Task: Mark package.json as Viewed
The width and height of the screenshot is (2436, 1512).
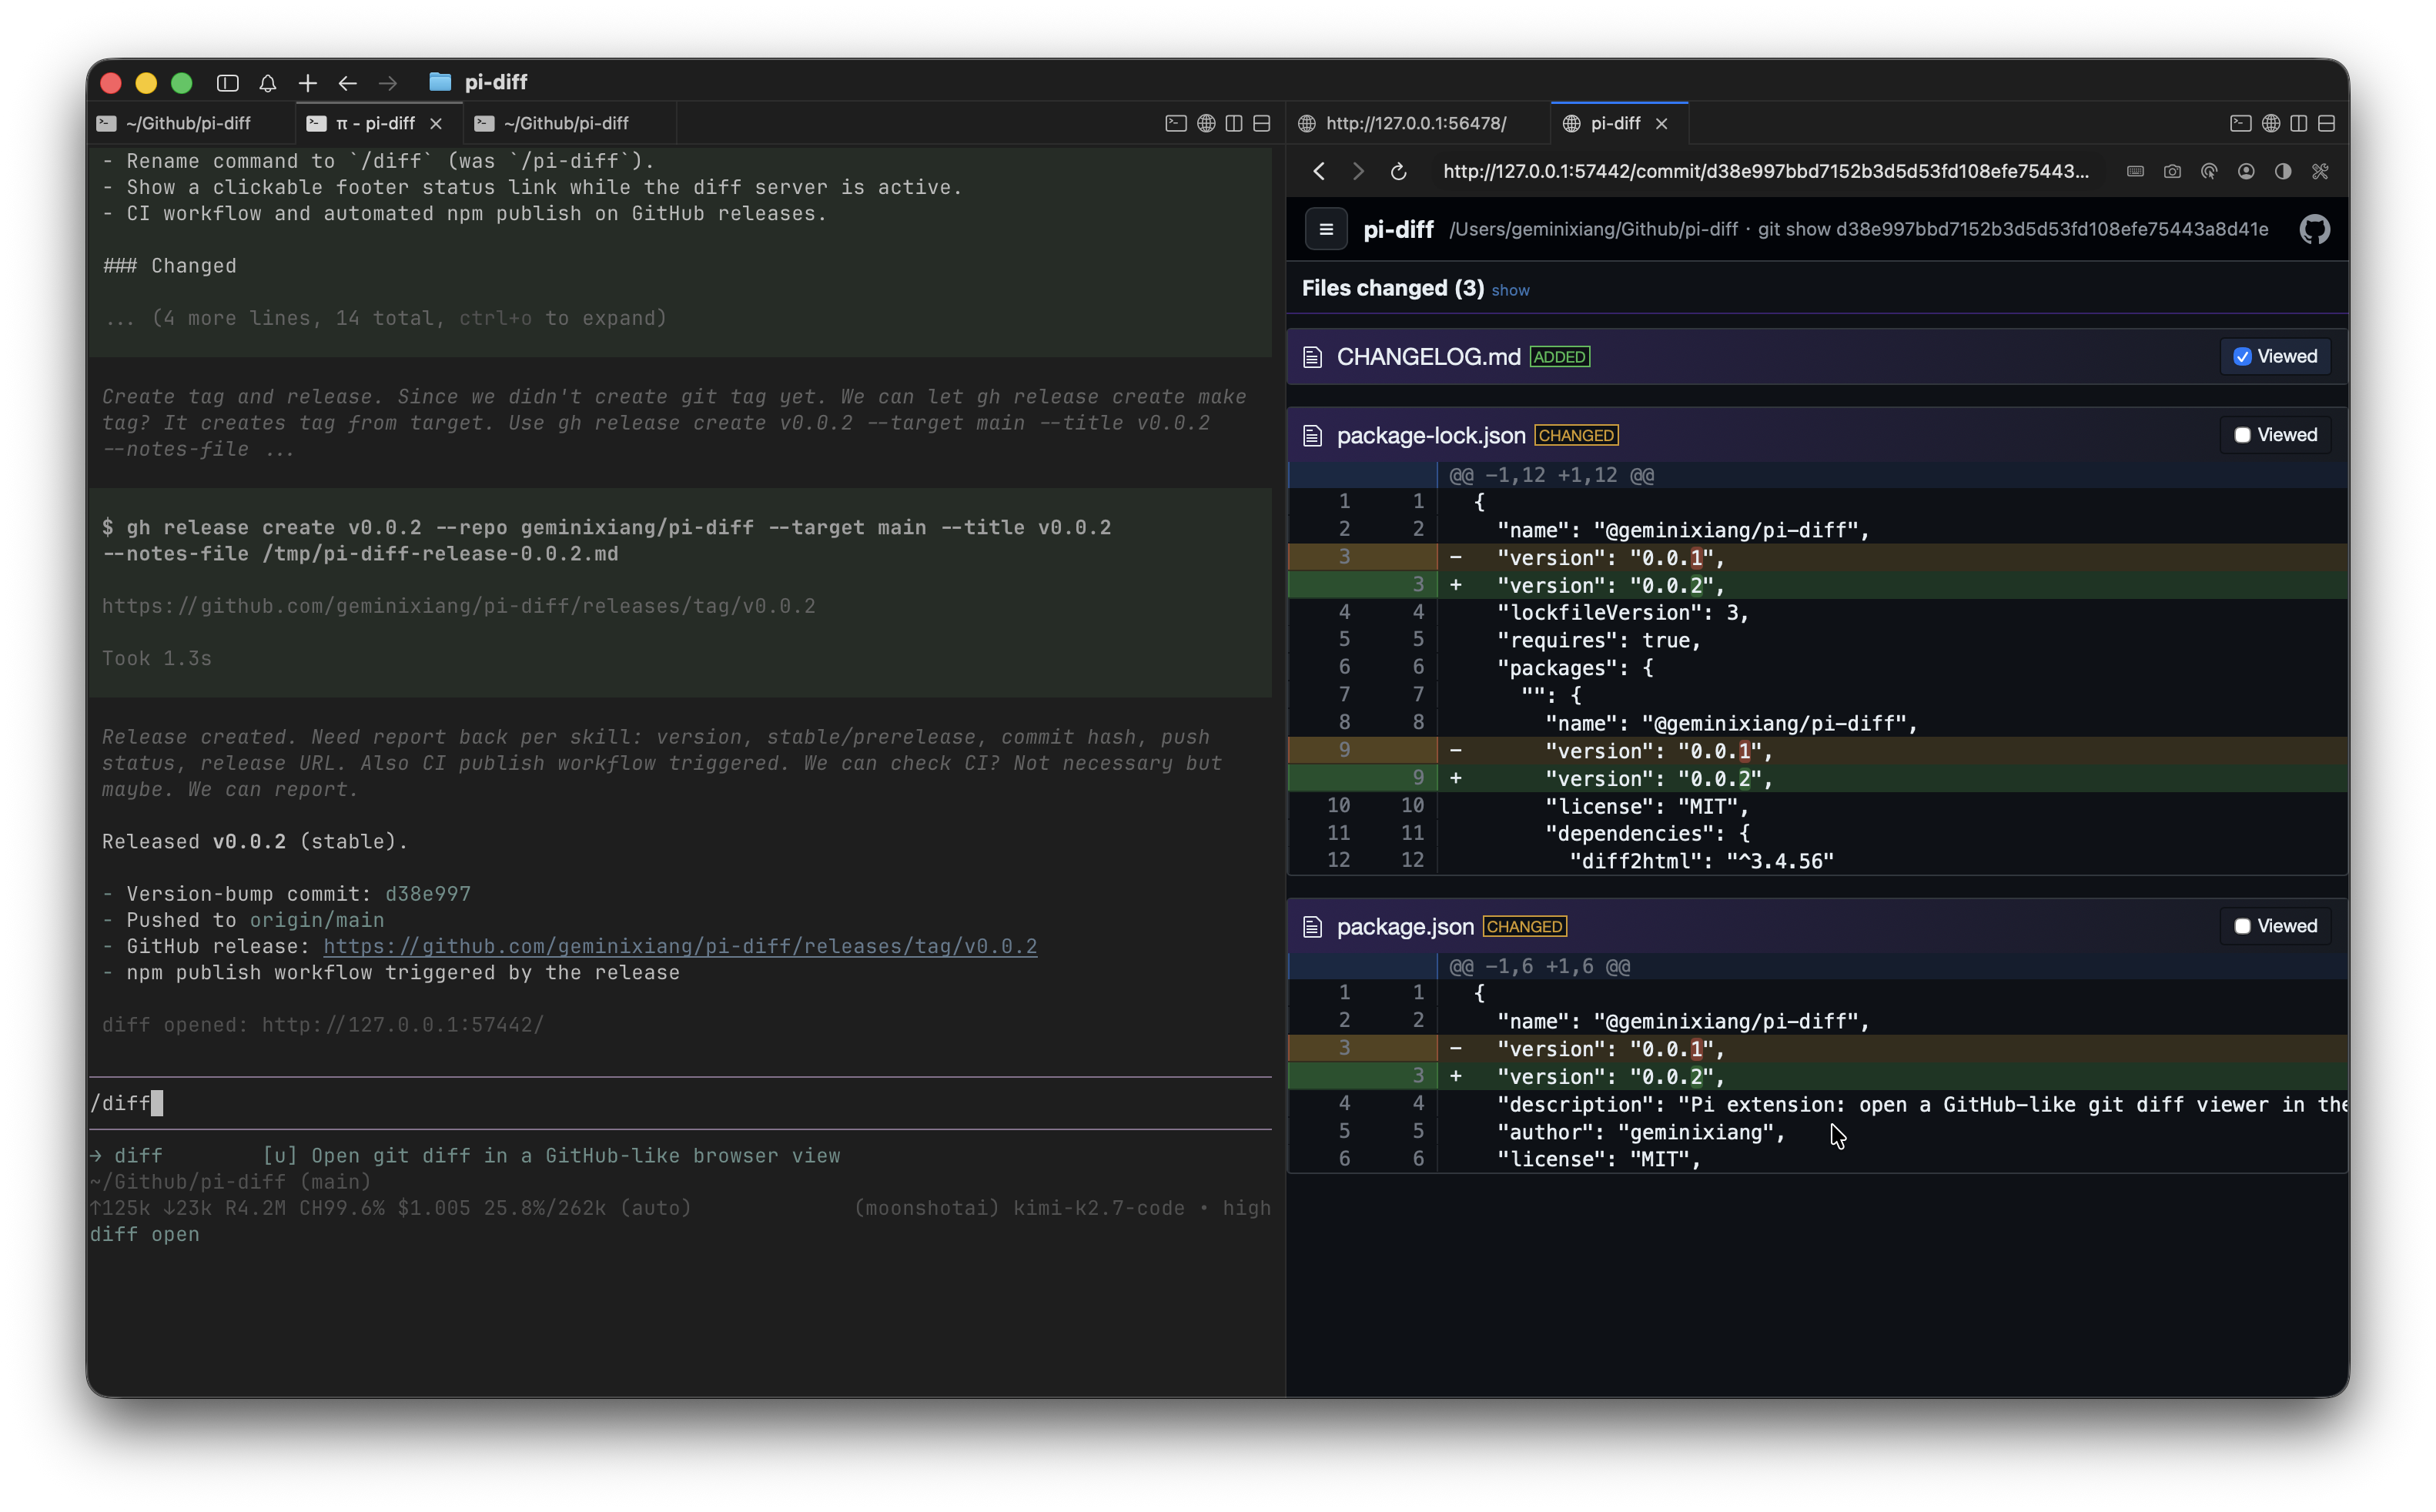Action: pos(2243,926)
